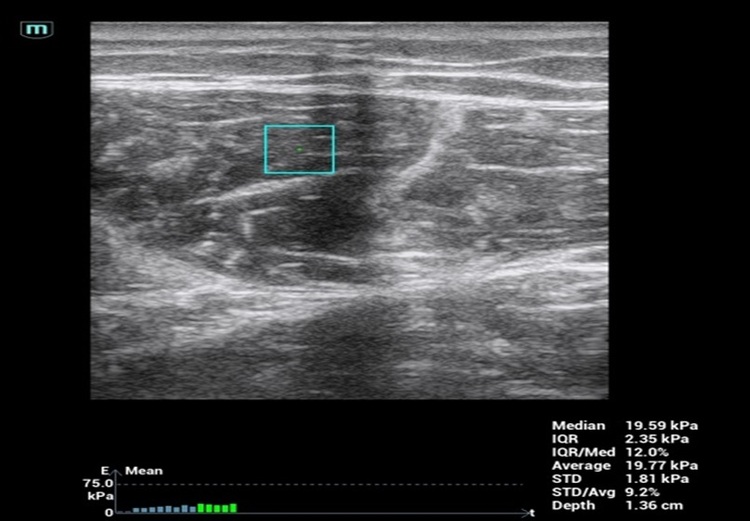
Task: Click the 't' time axis arrow end
Action: [x=531, y=512]
